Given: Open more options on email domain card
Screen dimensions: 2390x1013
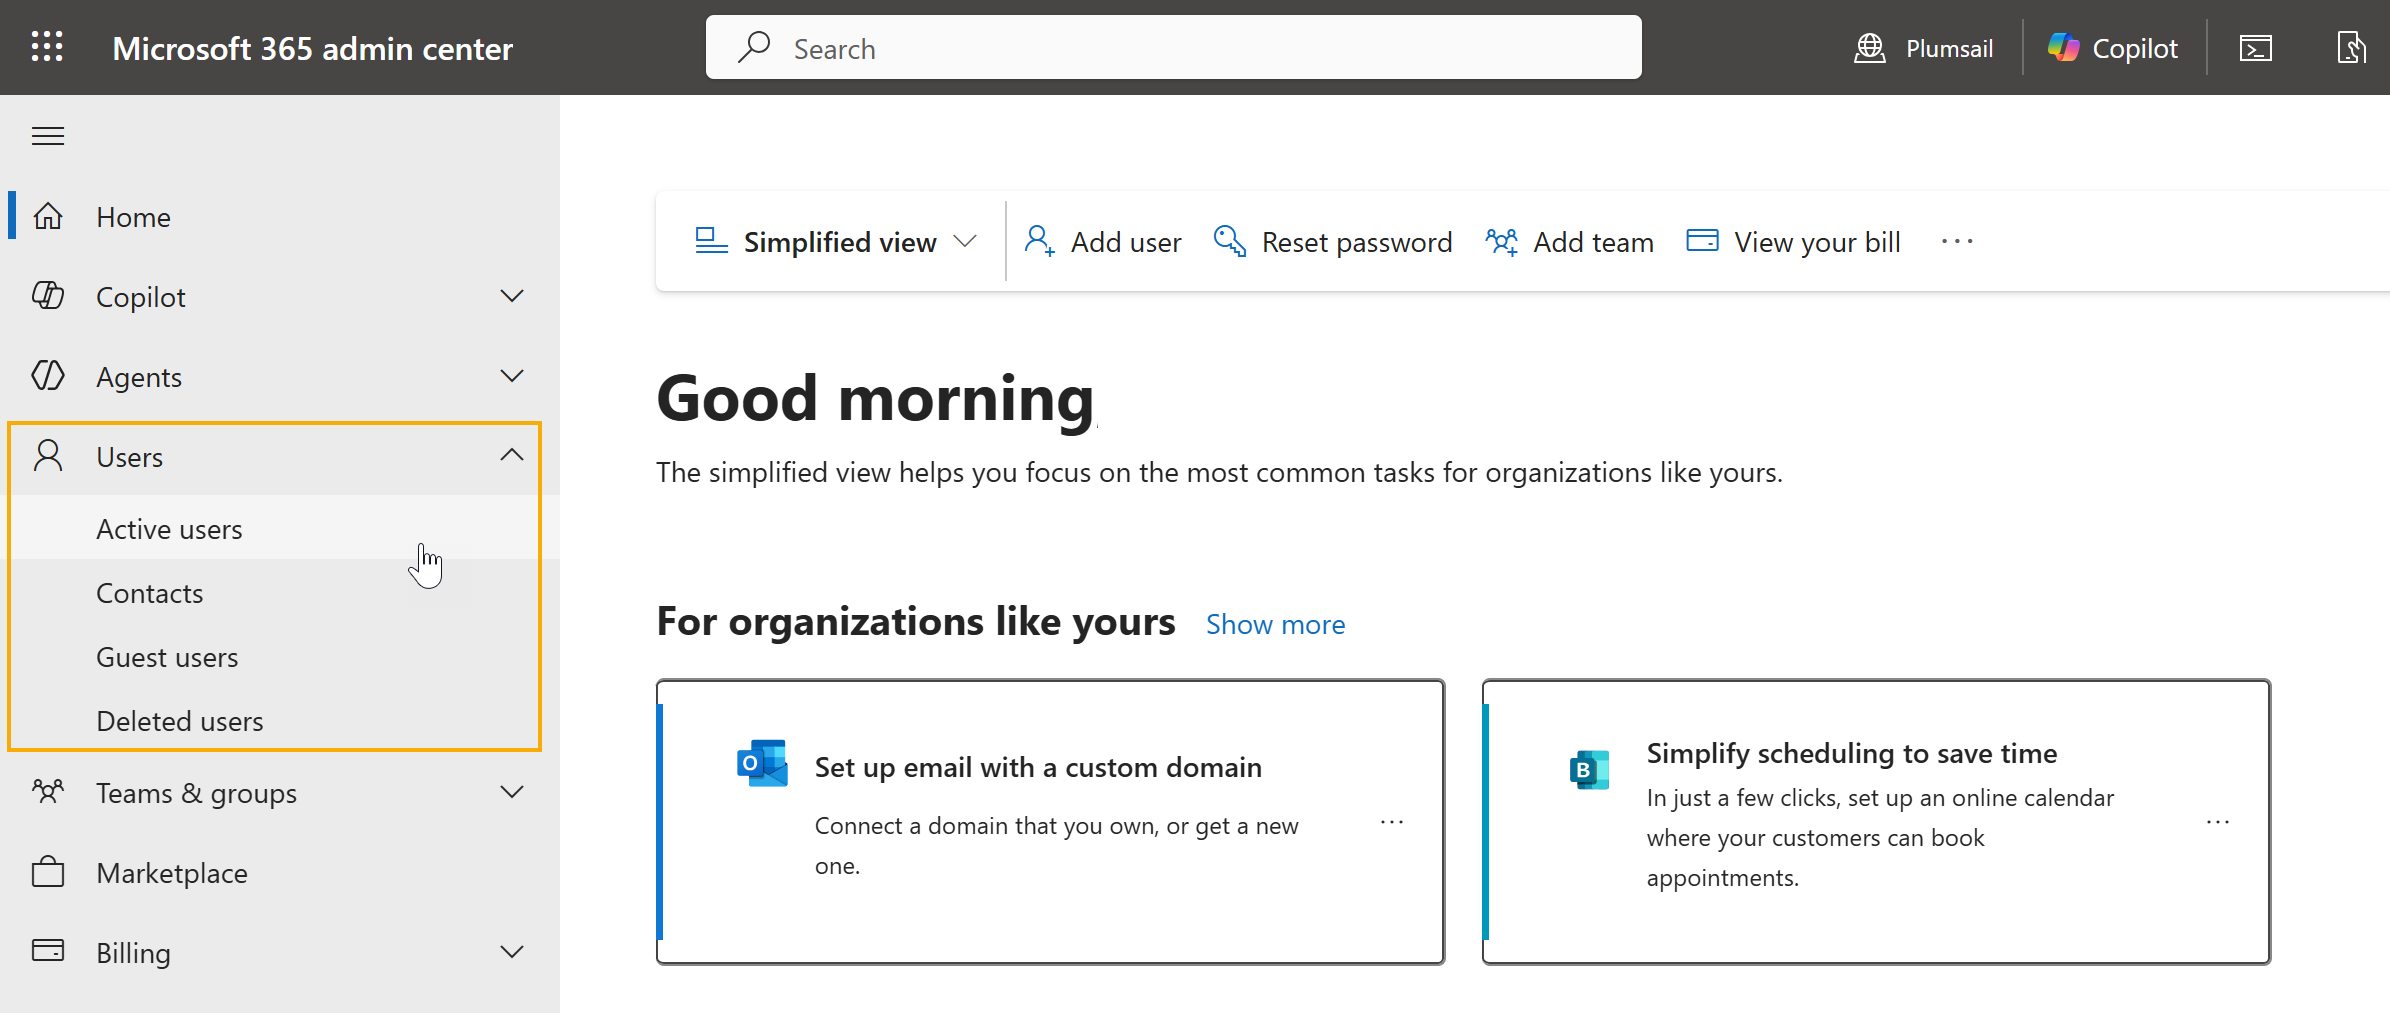Looking at the screenshot, I should pyautogui.click(x=1392, y=822).
